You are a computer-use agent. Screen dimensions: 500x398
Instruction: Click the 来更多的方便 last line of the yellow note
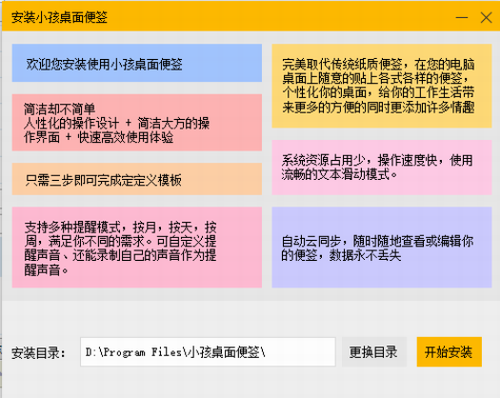pyautogui.click(x=378, y=107)
